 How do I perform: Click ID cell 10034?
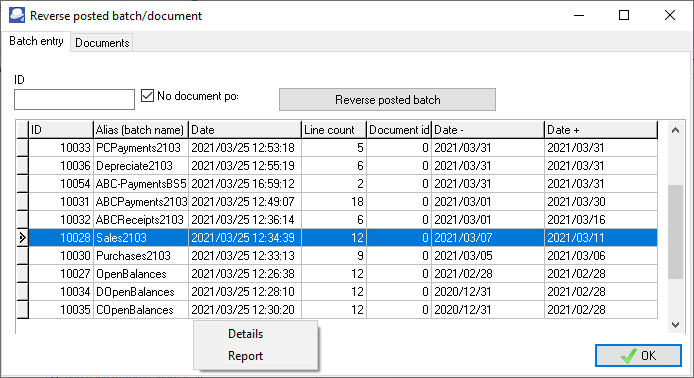click(61, 292)
